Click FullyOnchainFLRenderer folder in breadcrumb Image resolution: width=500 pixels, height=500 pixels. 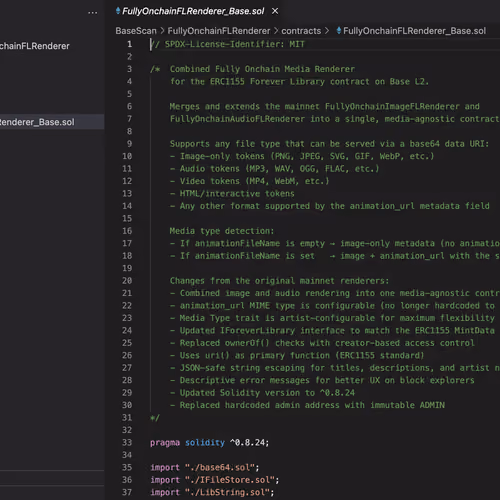(219, 31)
